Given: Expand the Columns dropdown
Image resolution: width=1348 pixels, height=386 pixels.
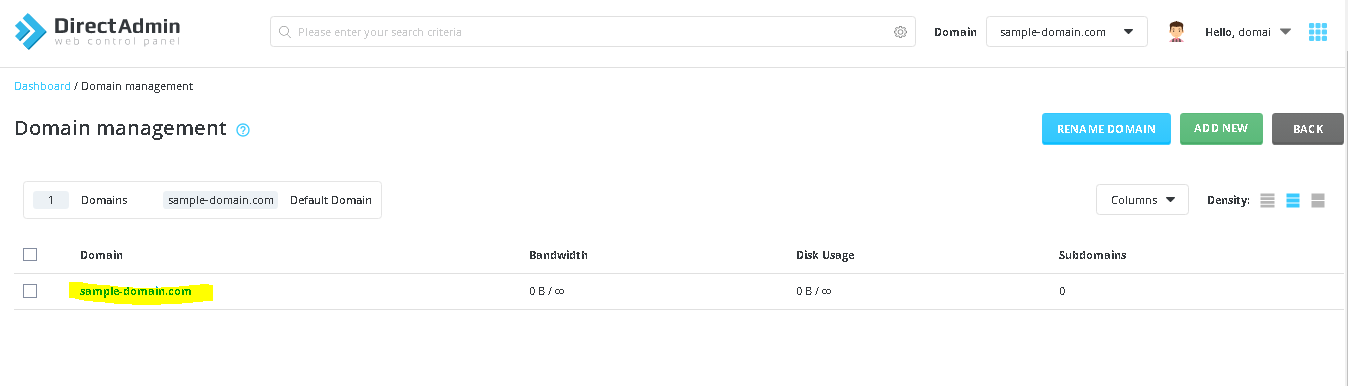Looking at the screenshot, I should click(1142, 200).
